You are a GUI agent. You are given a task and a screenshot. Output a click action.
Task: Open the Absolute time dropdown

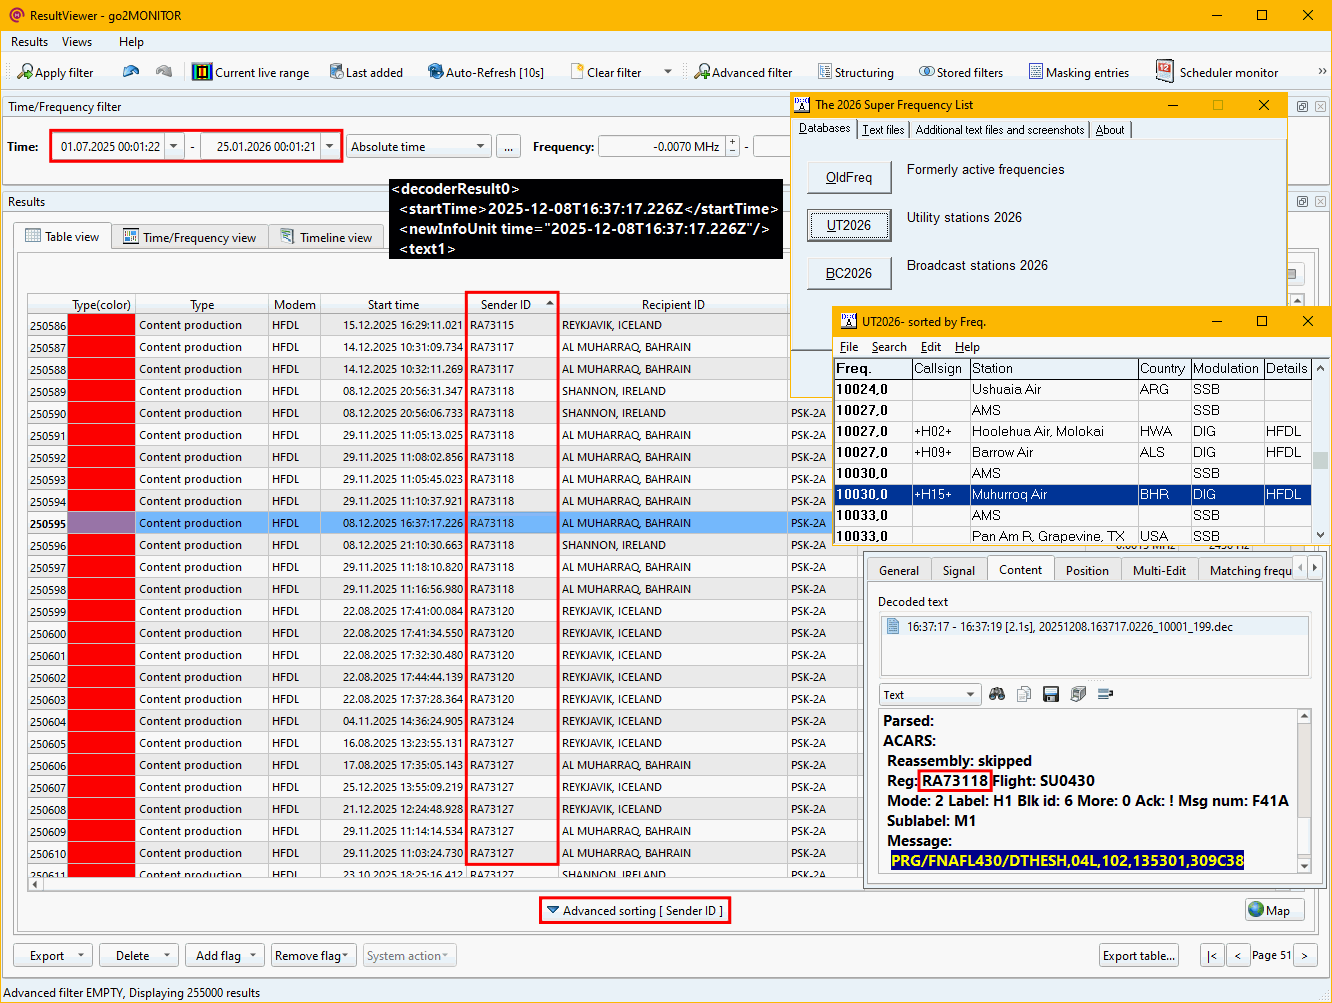(x=418, y=146)
